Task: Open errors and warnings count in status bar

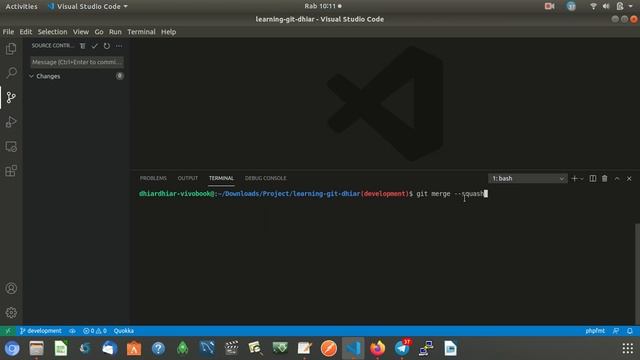Action: pyautogui.click(x=95, y=331)
